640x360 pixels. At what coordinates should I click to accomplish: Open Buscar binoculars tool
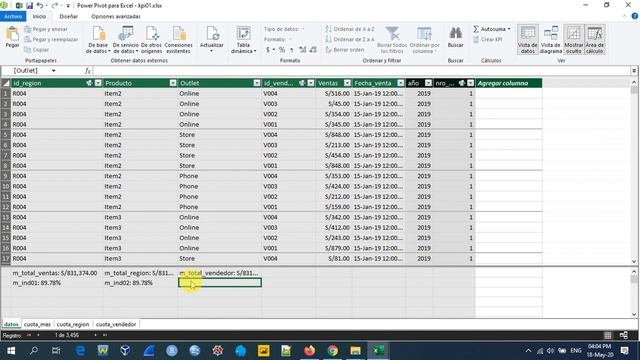456,38
